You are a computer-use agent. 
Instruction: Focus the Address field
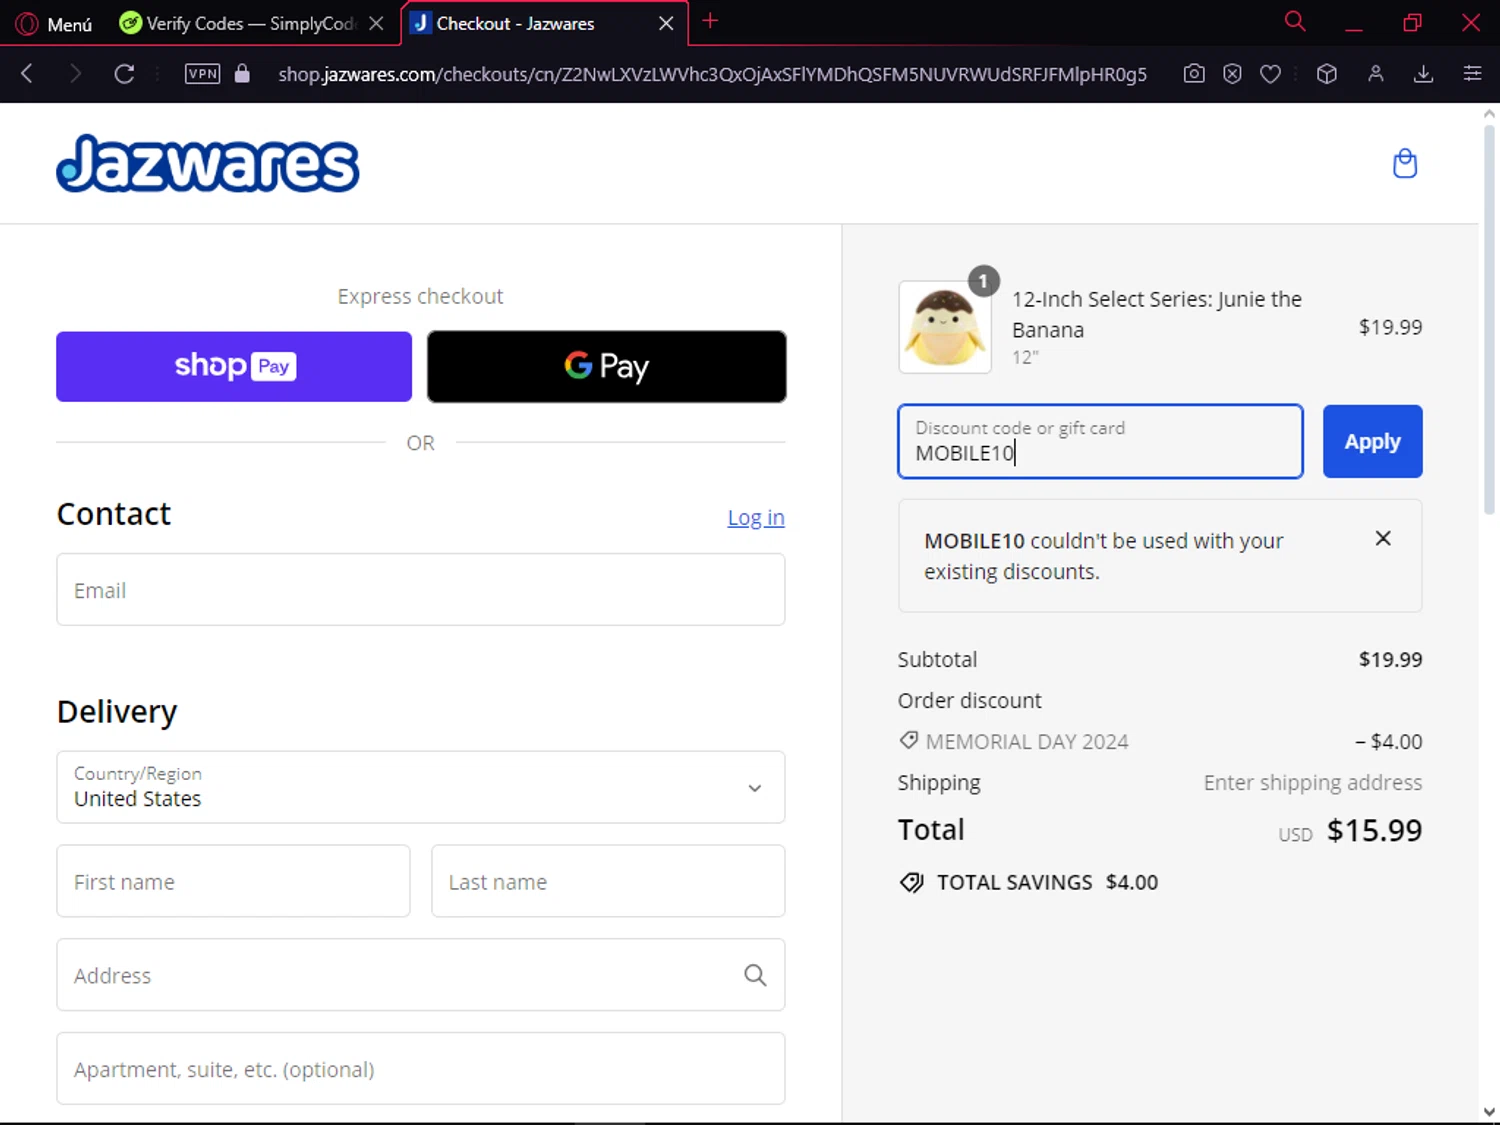point(421,975)
